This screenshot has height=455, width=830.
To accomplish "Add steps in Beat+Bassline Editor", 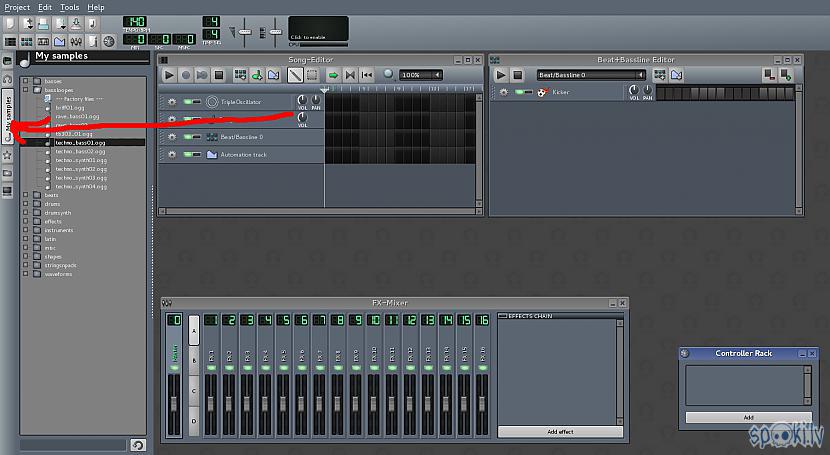I will coord(786,75).
